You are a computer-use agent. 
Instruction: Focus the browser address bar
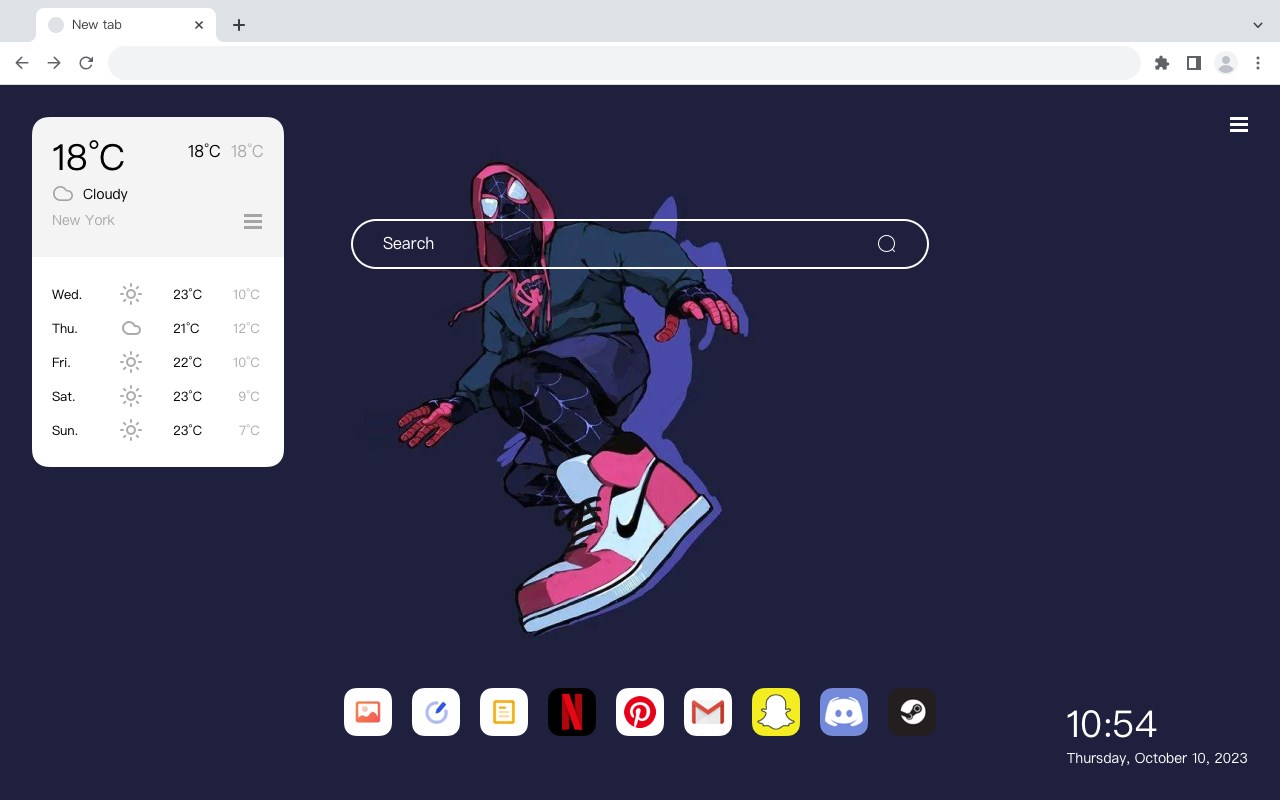(x=624, y=63)
